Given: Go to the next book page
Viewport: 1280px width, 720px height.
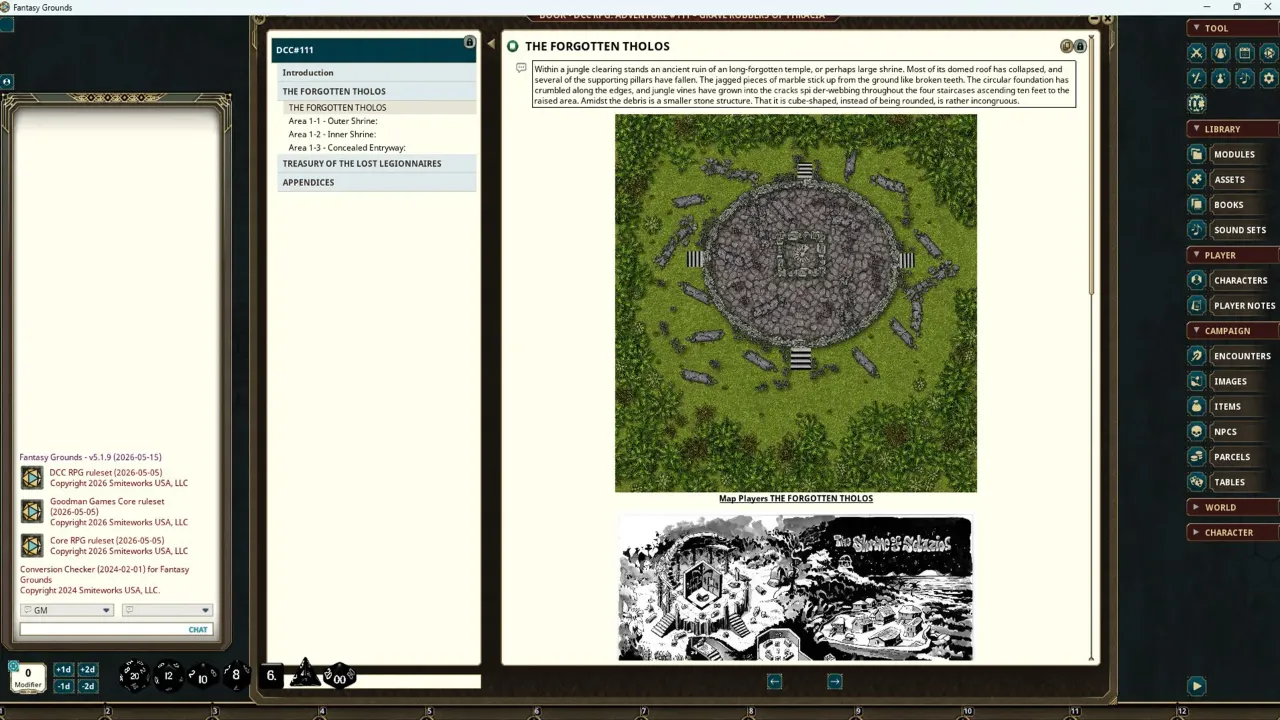Looking at the screenshot, I should 835,681.
